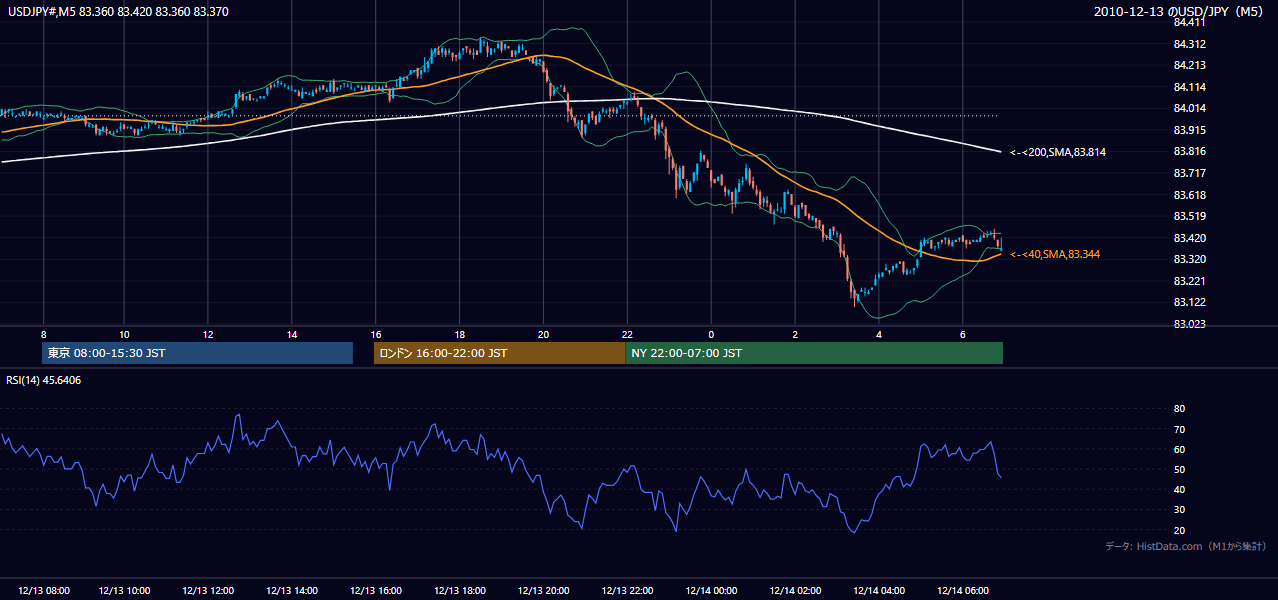Click the 12/13 08:00 bottom time label
The height and width of the screenshot is (600, 1278).
(43, 590)
